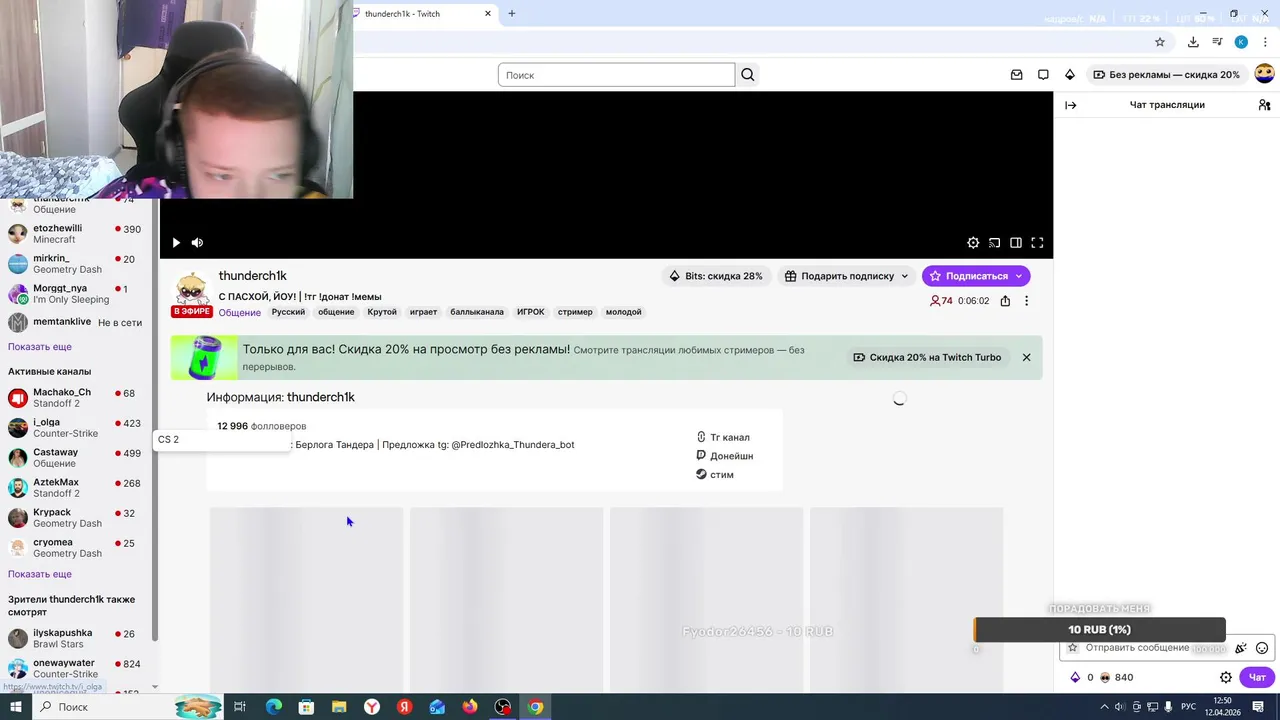Click the стример tag
This screenshot has width=1280, height=720.
pyautogui.click(x=575, y=312)
